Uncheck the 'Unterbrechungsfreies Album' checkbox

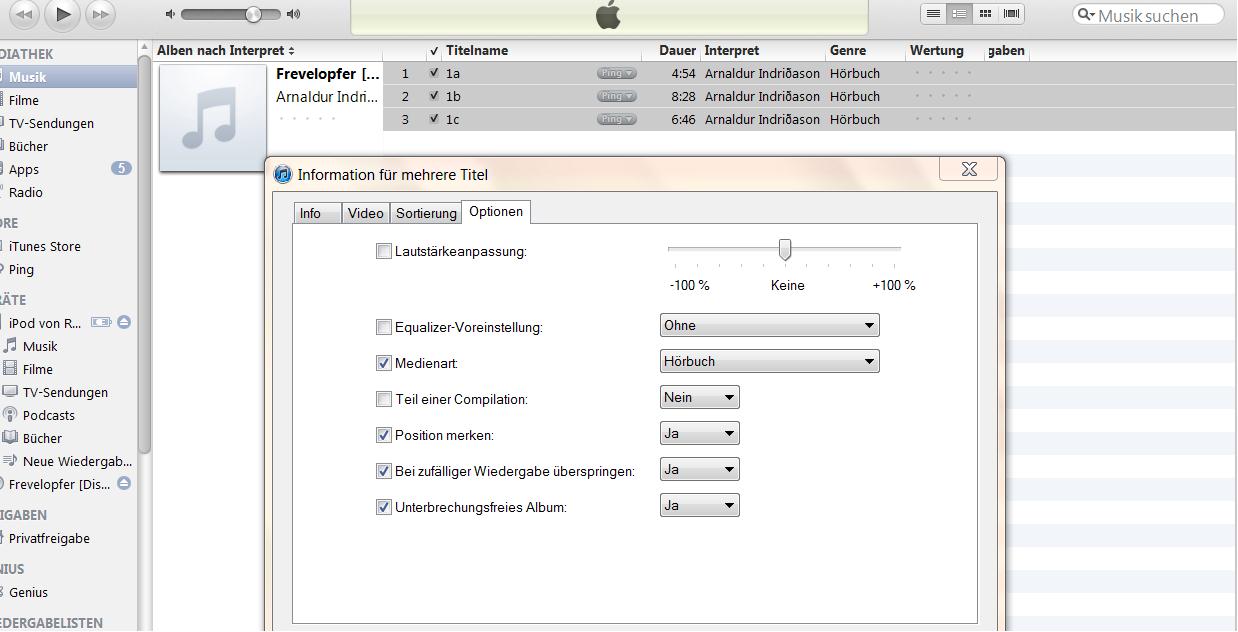point(384,507)
